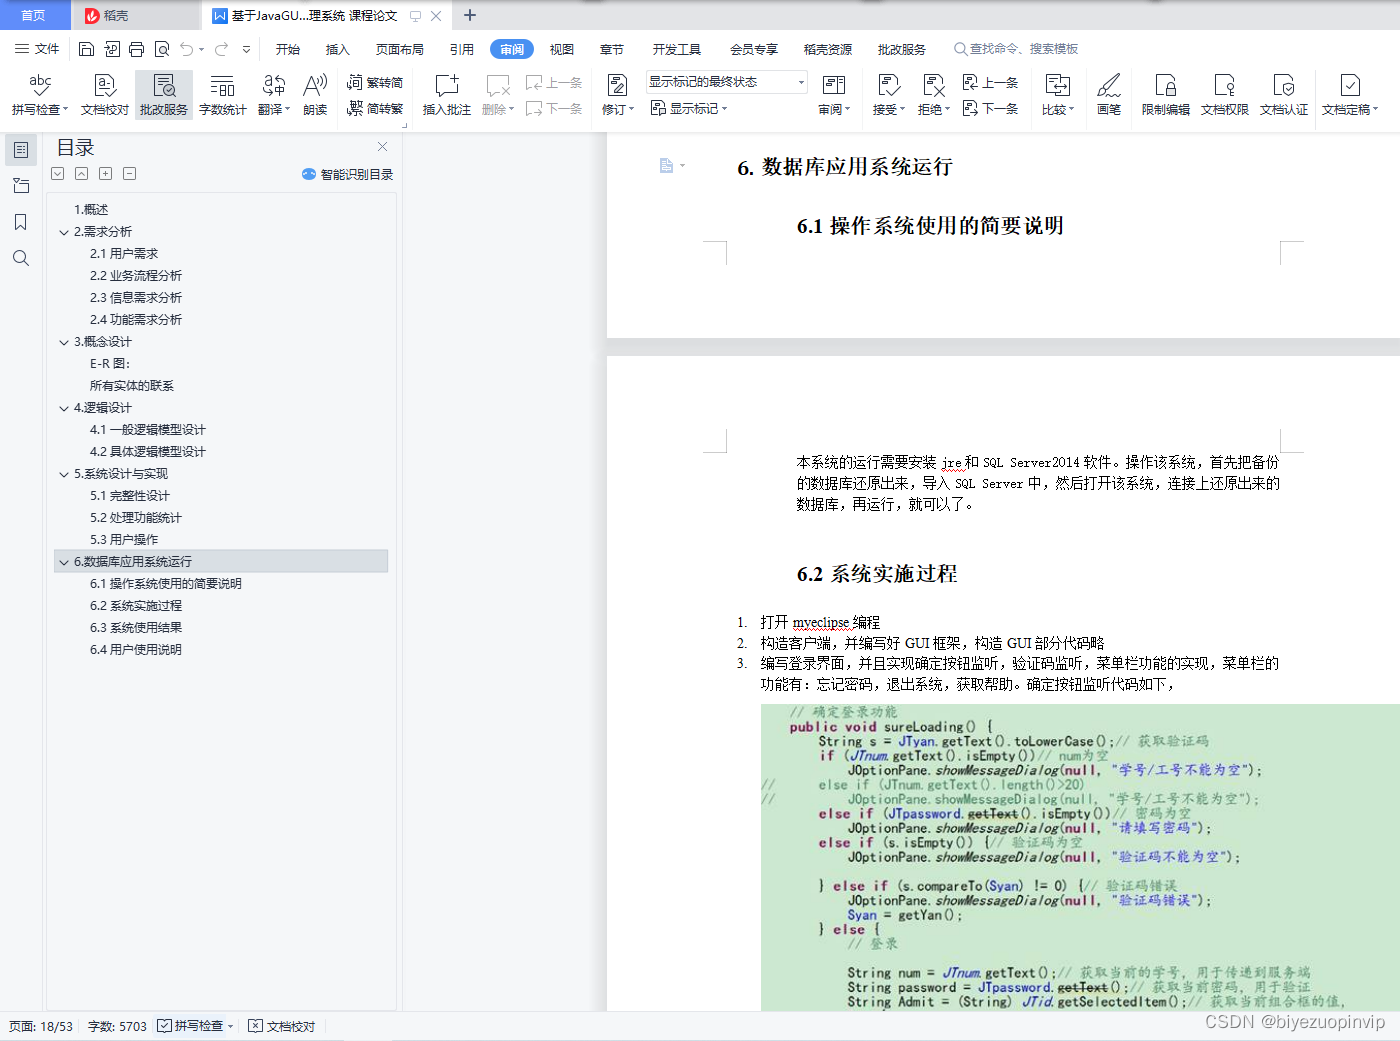Convert simplified to traditional (简转繁)
The width and height of the screenshot is (1400, 1041).
click(375, 108)
